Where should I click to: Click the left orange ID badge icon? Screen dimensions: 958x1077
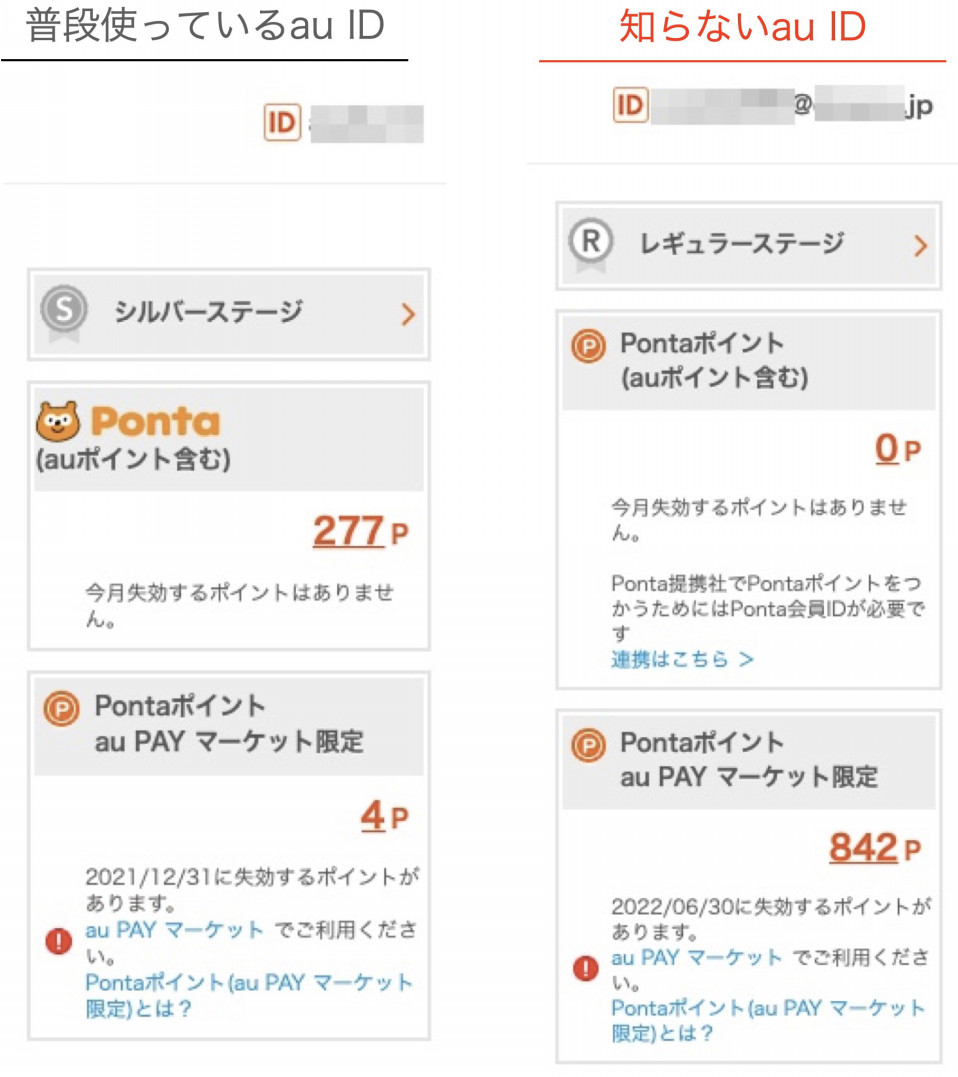coord(282,123)
